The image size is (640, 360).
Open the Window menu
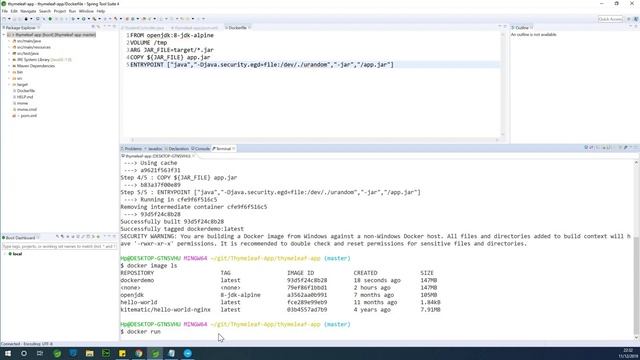click(86, 11)
